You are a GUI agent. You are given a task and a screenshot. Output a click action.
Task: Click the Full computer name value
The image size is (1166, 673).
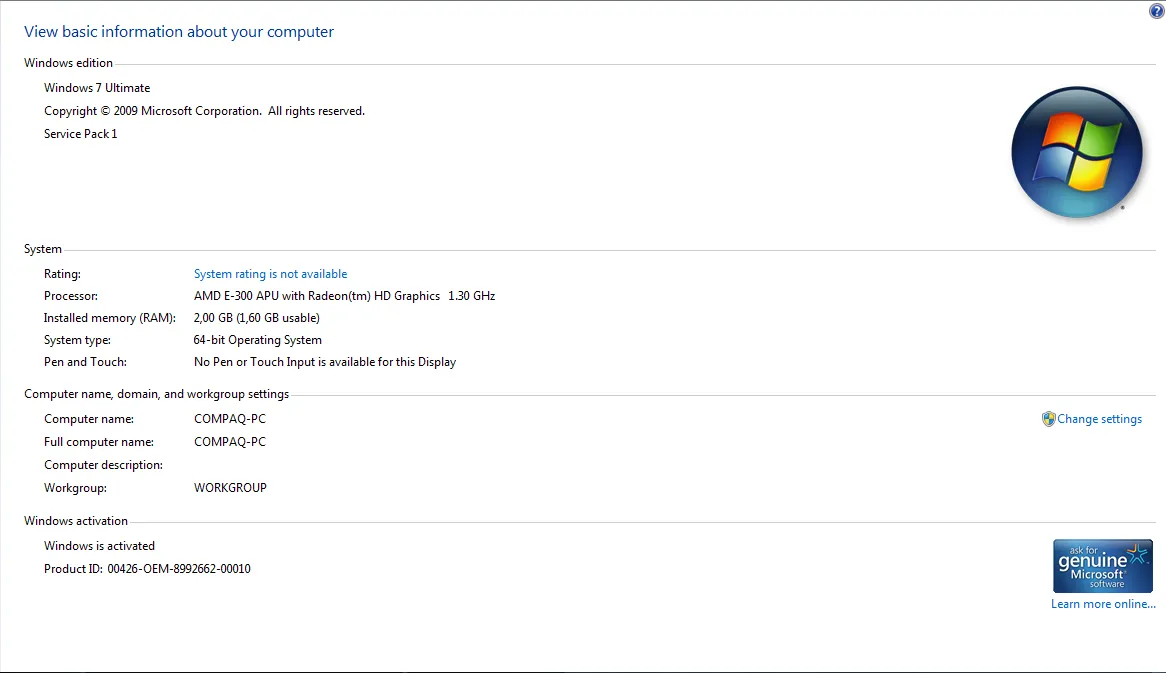230,442
